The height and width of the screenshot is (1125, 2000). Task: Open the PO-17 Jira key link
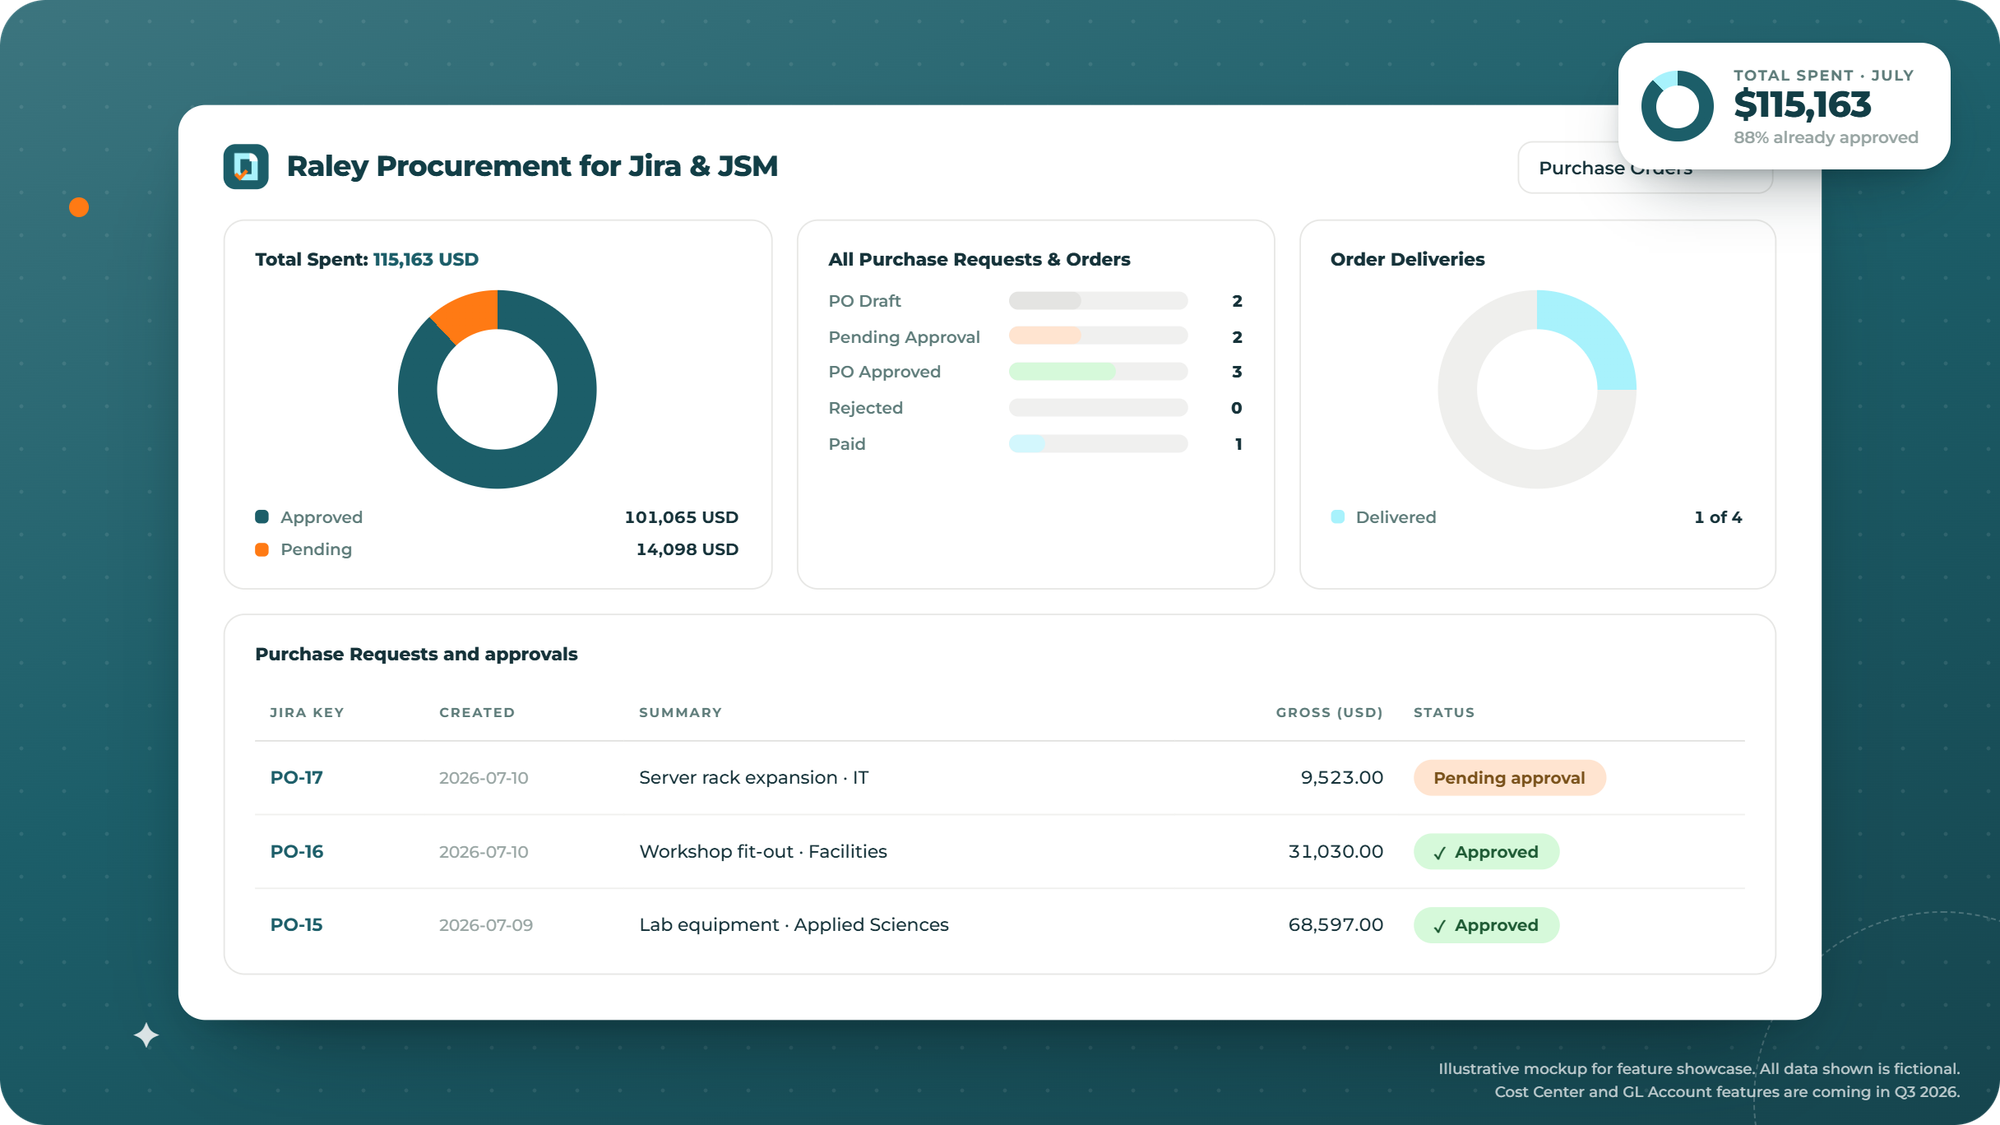(x=296, y=778)
